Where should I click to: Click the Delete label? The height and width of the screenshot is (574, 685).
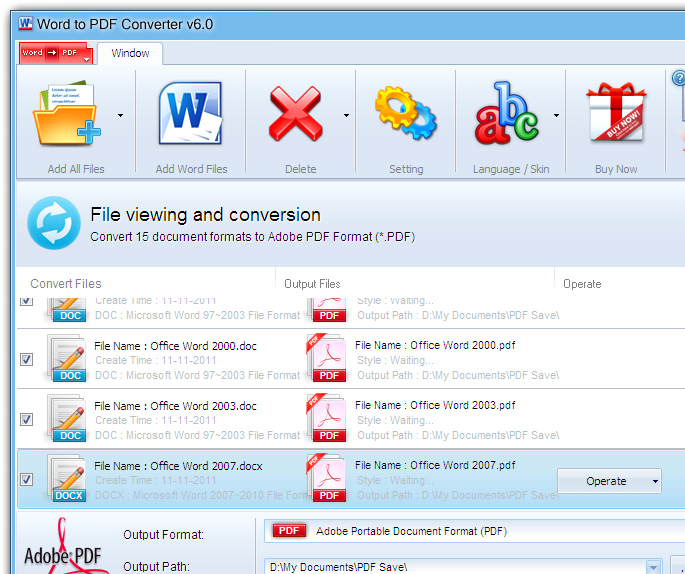point(301,169)
